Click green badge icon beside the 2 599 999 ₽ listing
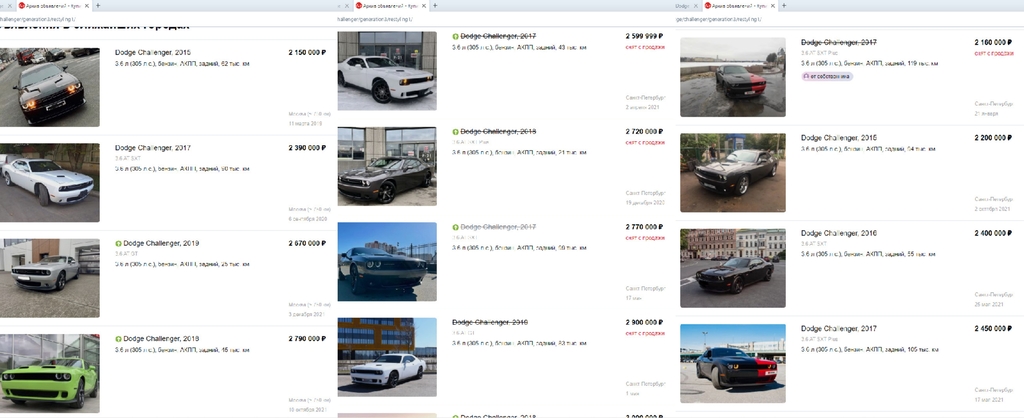This screenshot has width=1024, height=418. (x=455, y=37)
